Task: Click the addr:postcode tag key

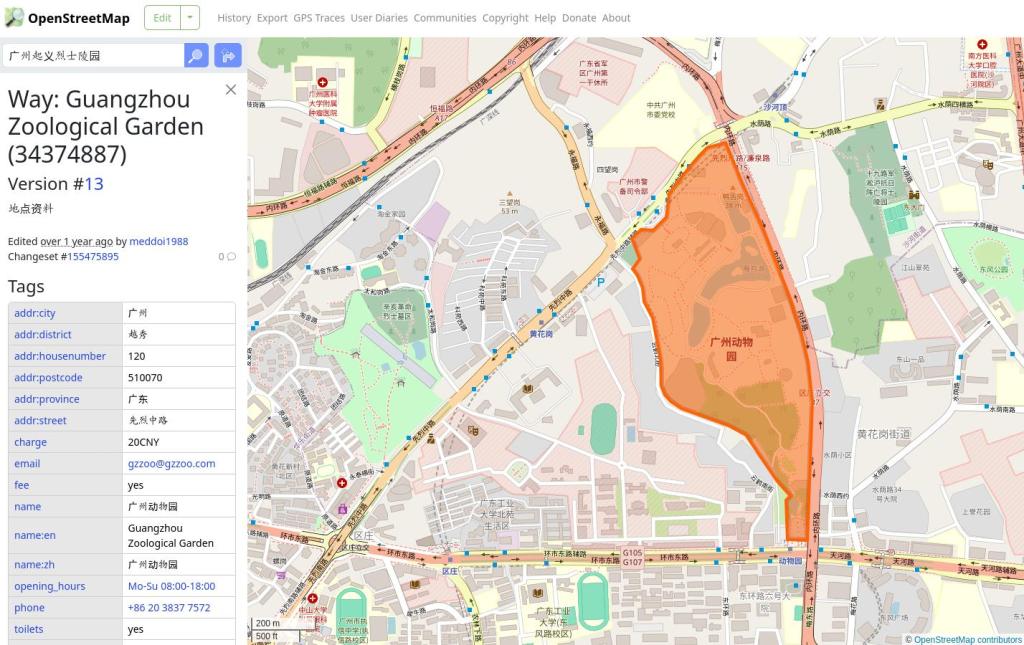Action: click(x=48, y=378)
